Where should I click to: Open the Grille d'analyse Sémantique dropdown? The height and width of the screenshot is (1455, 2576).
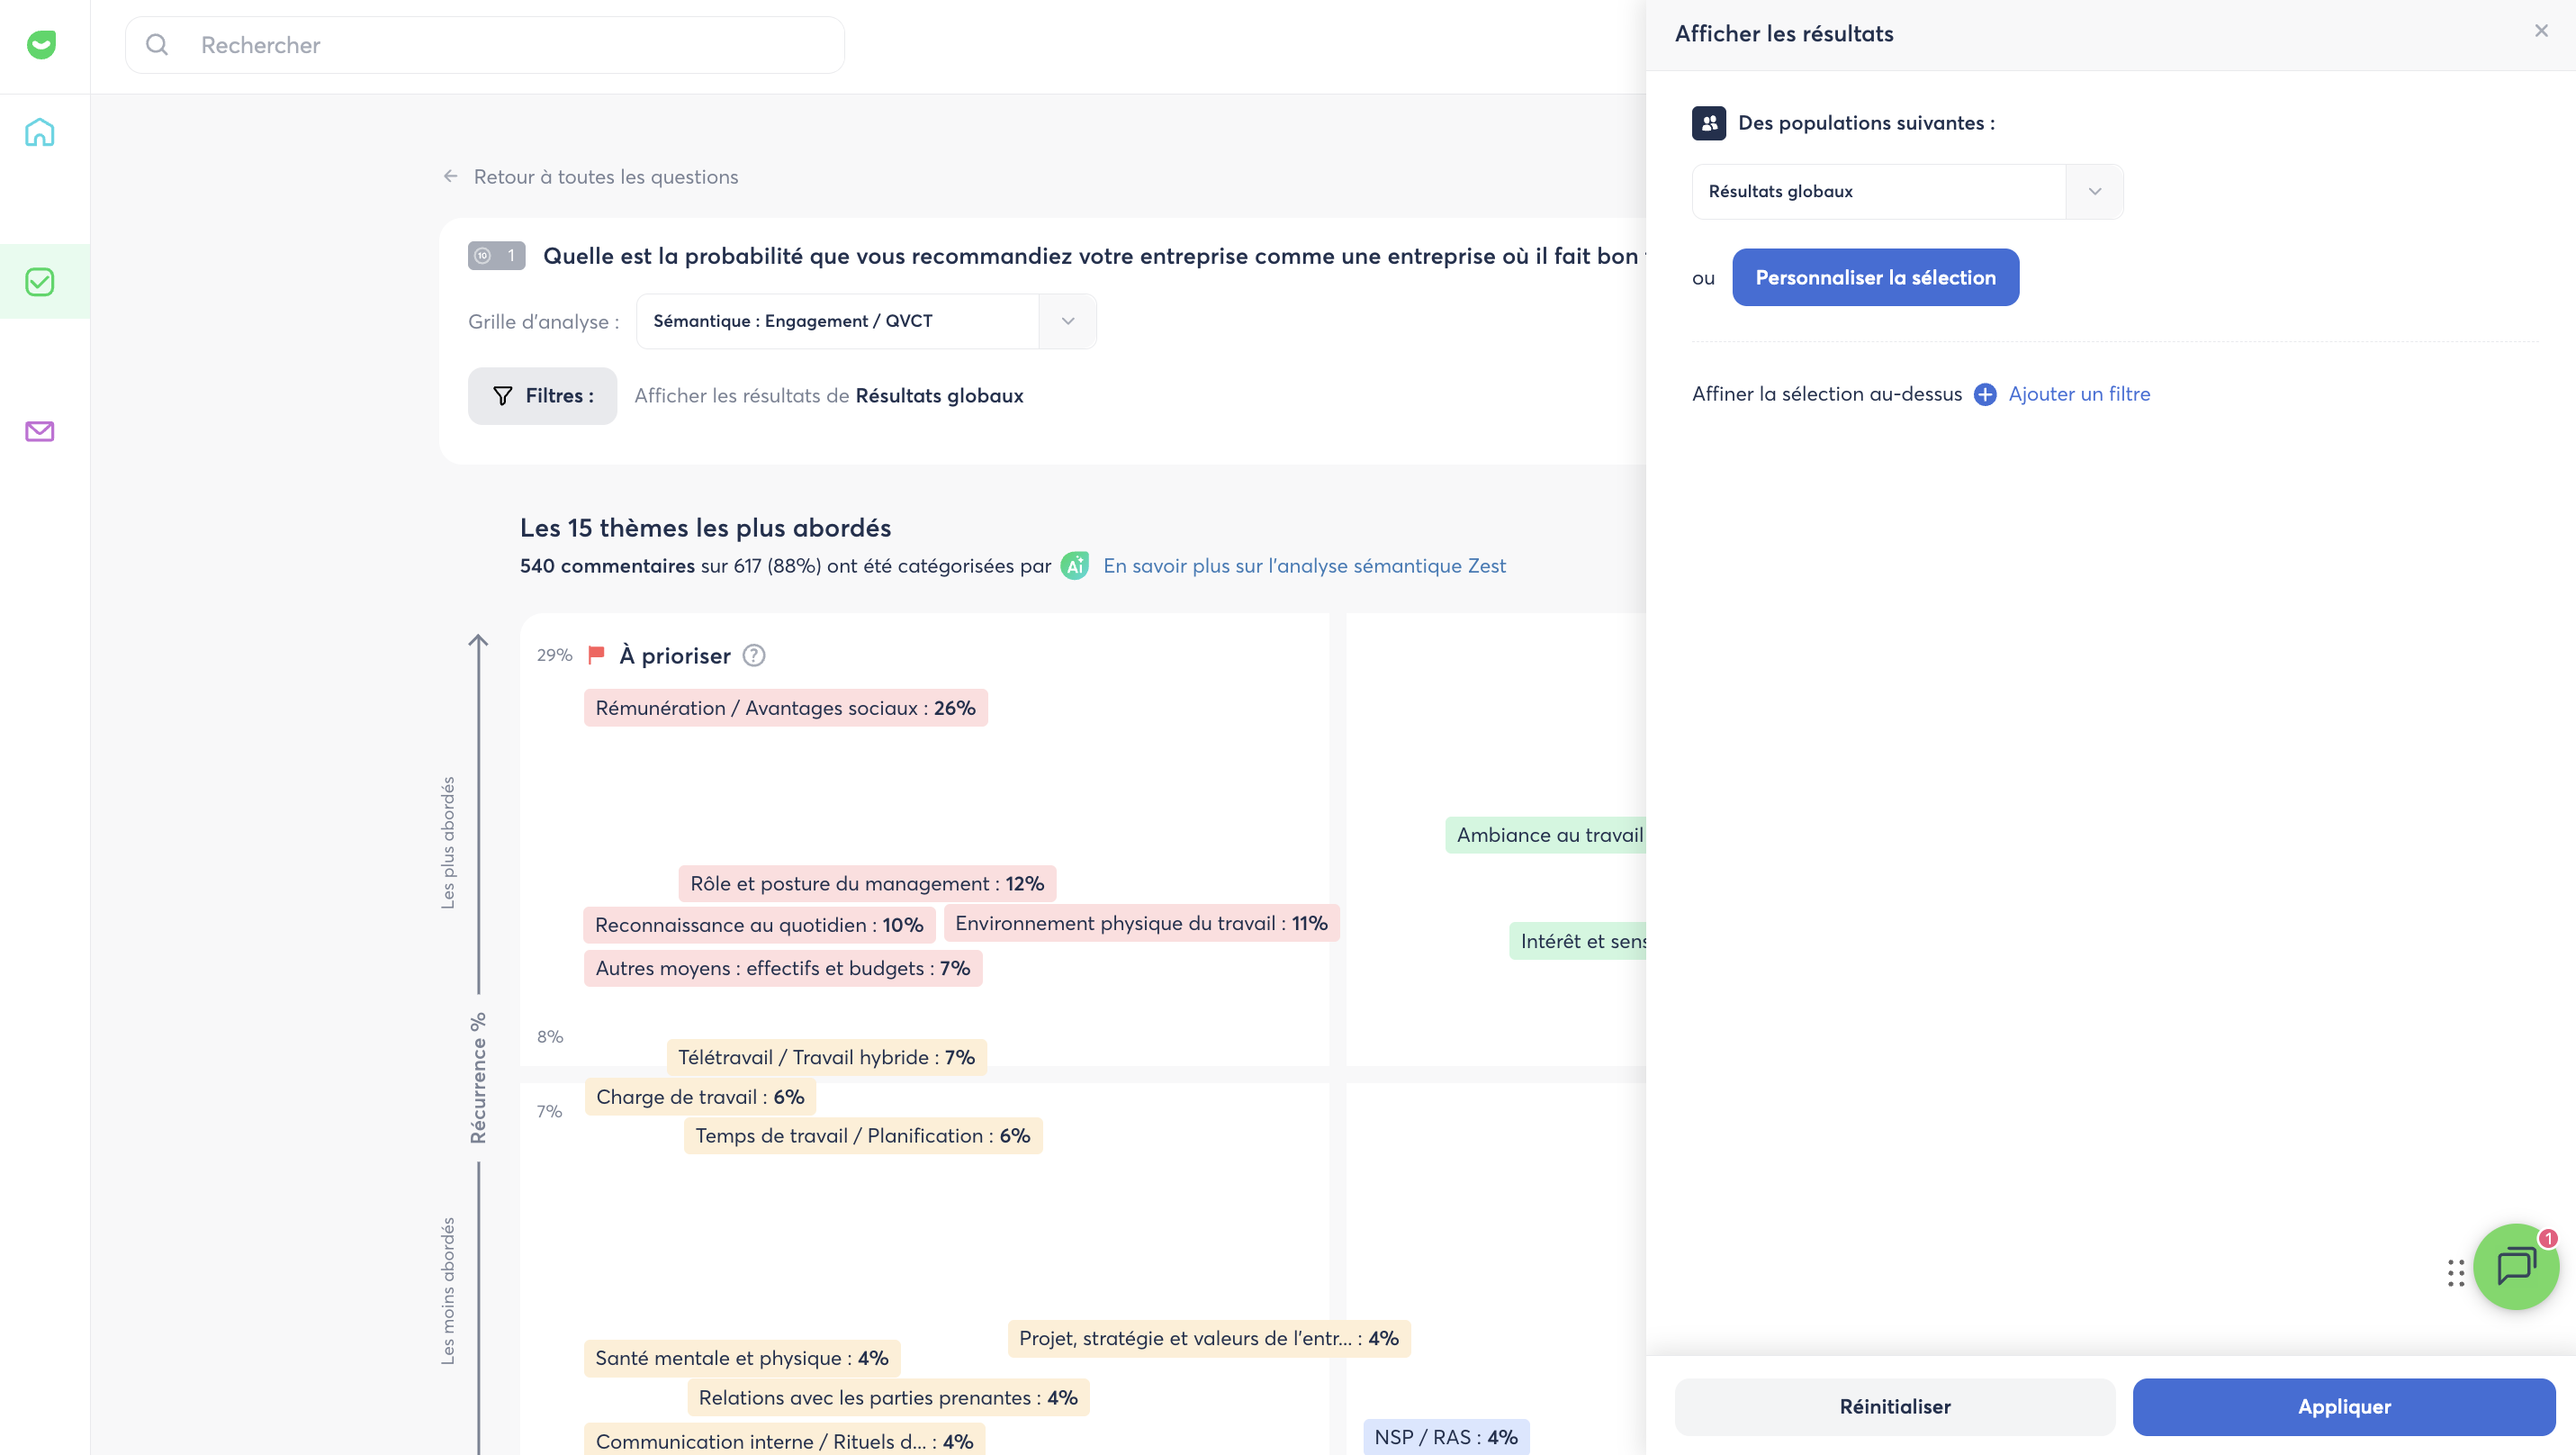coord(866,321)
